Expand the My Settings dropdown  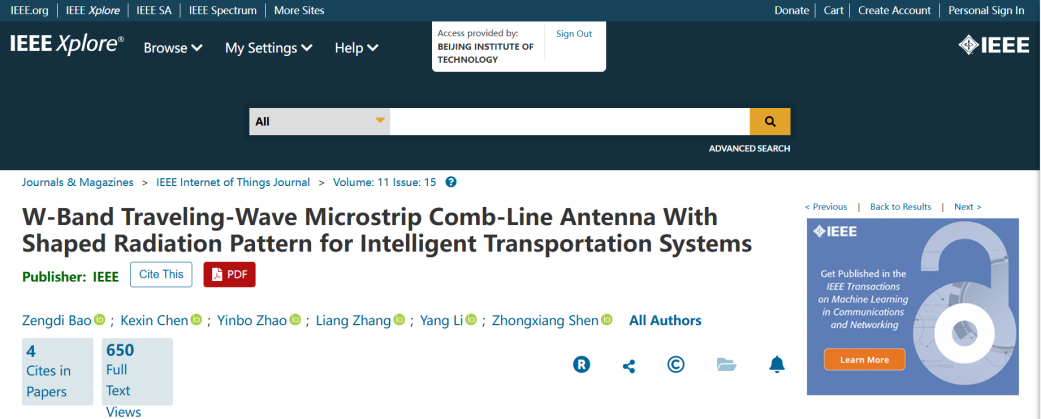(x=268, y=48)
